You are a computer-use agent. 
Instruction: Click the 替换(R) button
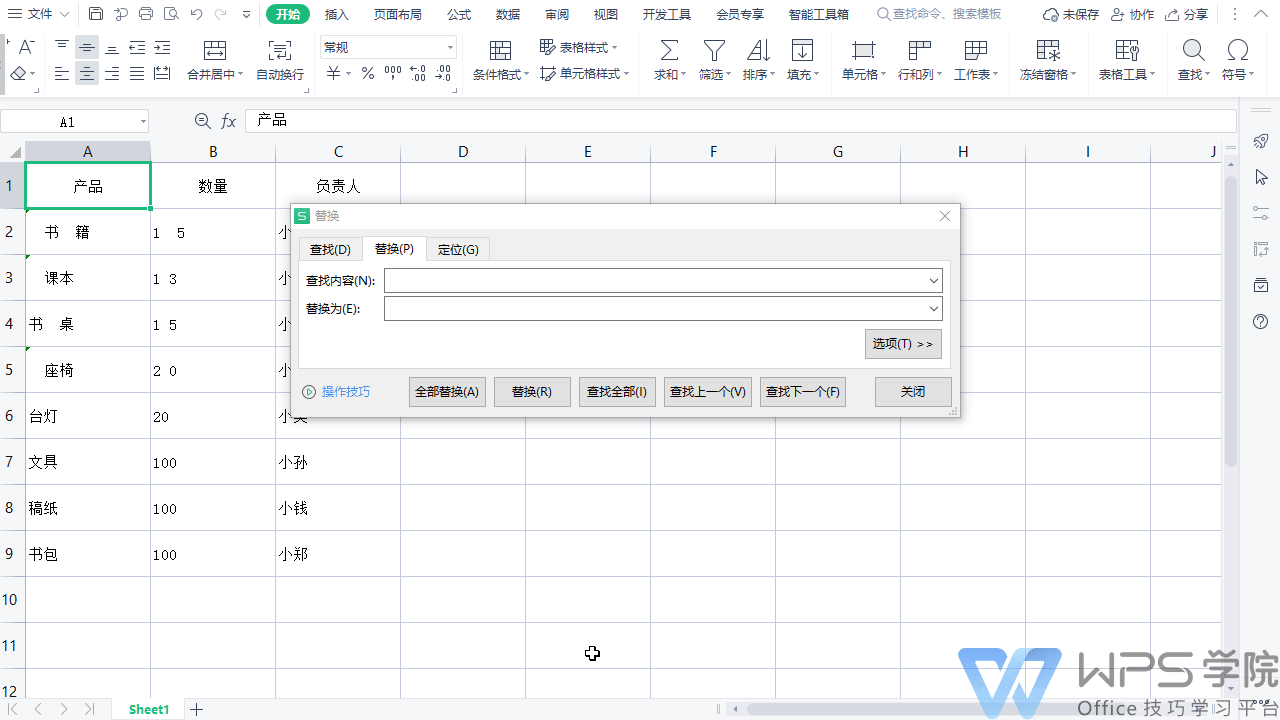click(x=532, y=392)
